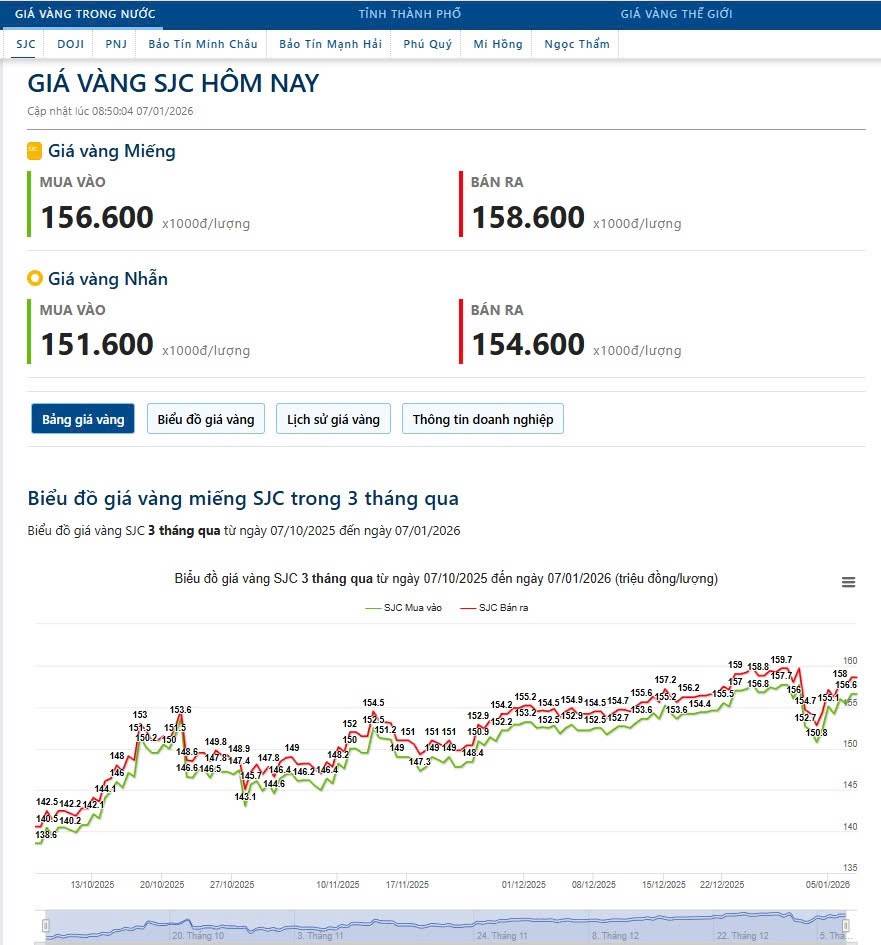This screenshot has width=881, height=945.
Task: Click the gold ring icon beside Giá vàng Nhẫn
Action: click(33, 279)
